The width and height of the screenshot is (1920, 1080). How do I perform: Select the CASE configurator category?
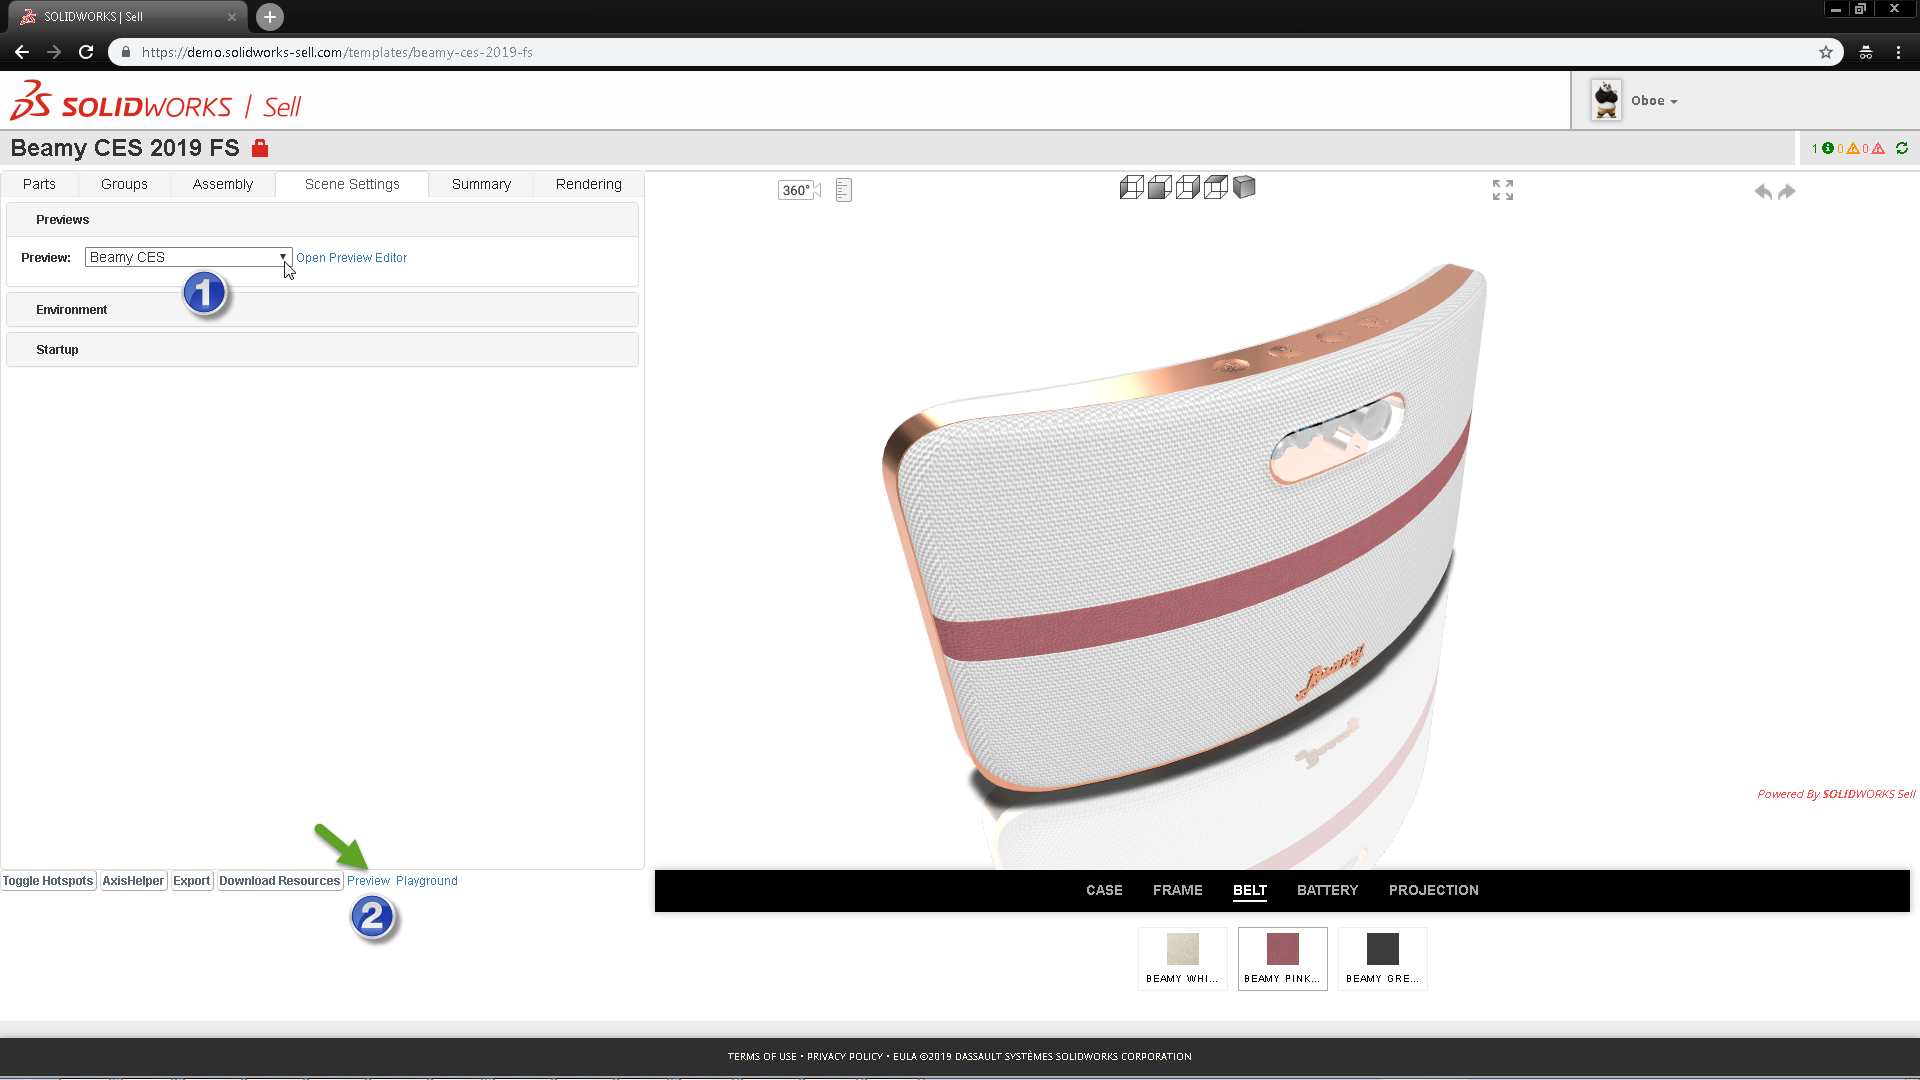(x=1104, y=890)
